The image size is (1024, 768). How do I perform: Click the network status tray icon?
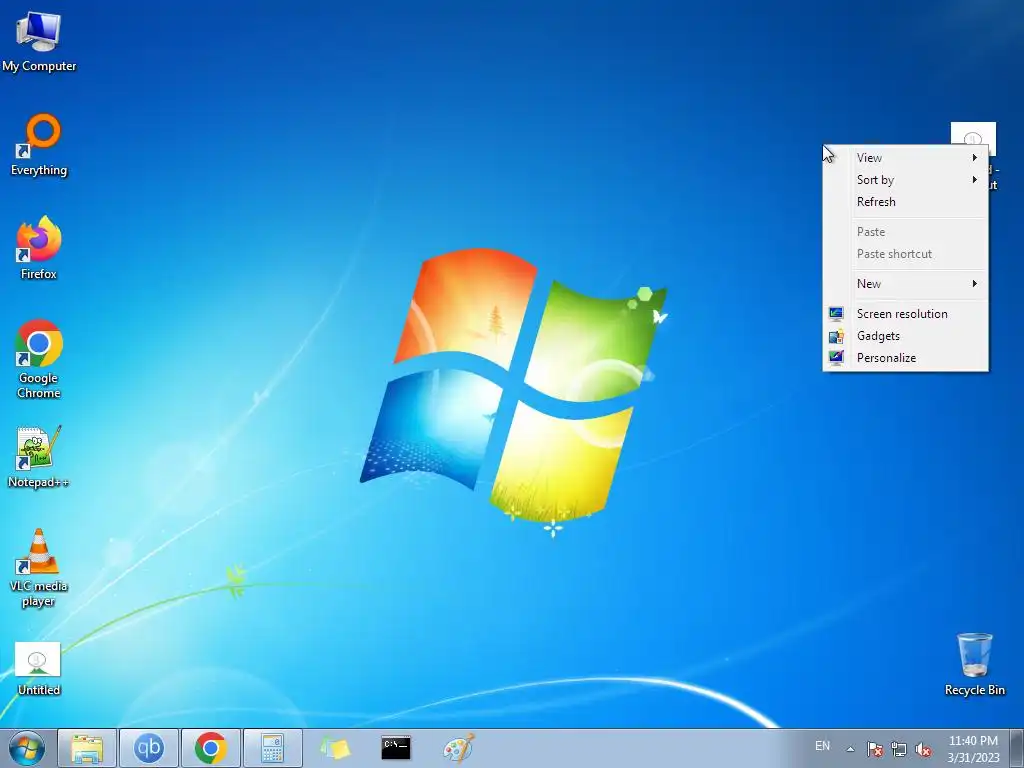[899, 749]
